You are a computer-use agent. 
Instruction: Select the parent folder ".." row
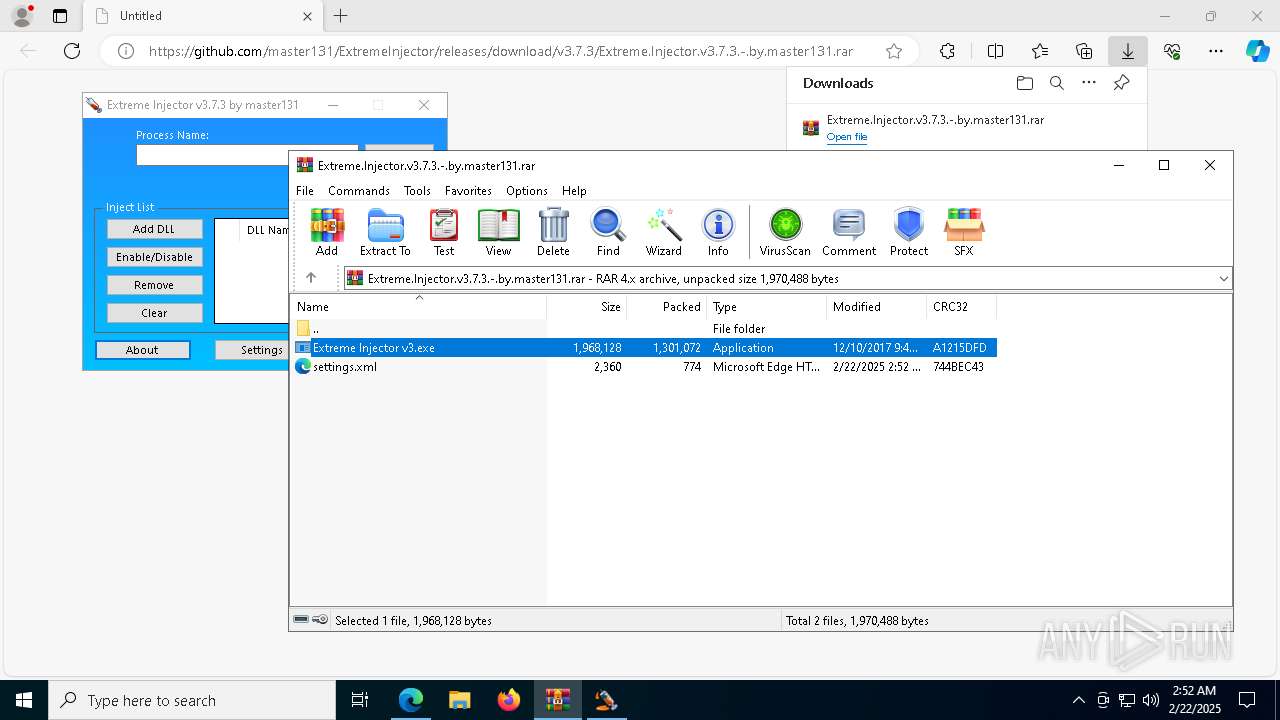point(644,329)
